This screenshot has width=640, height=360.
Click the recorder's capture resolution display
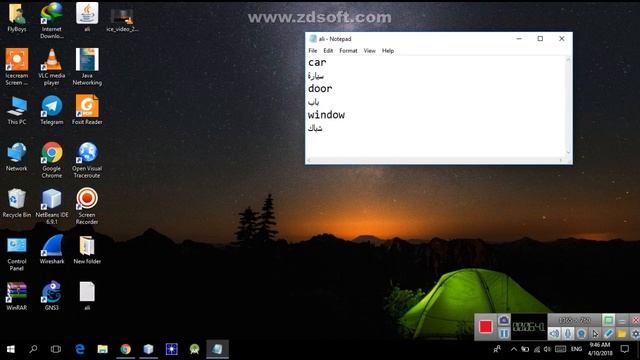(x=574, y=320)
